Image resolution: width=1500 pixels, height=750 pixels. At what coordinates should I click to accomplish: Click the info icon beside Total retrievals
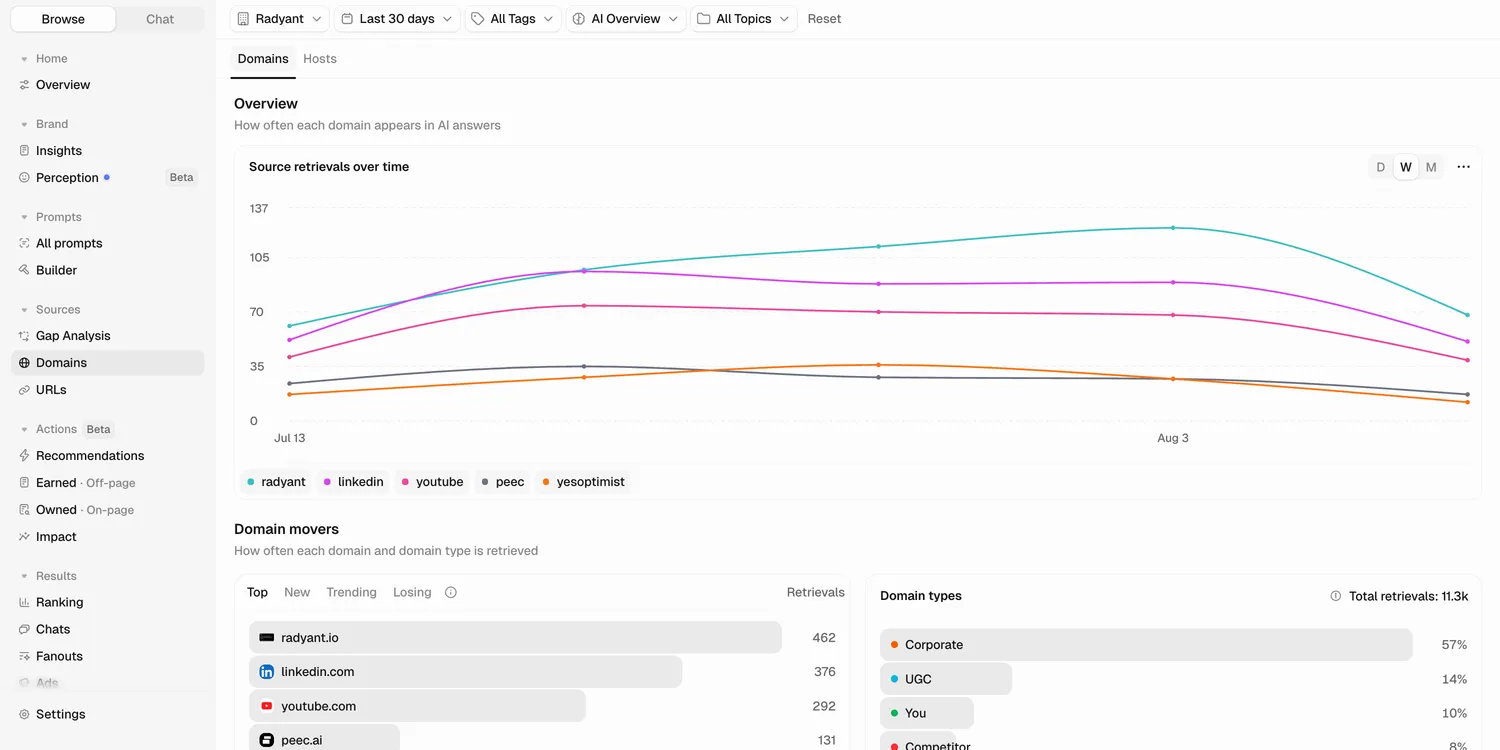tap(1336, 596)
